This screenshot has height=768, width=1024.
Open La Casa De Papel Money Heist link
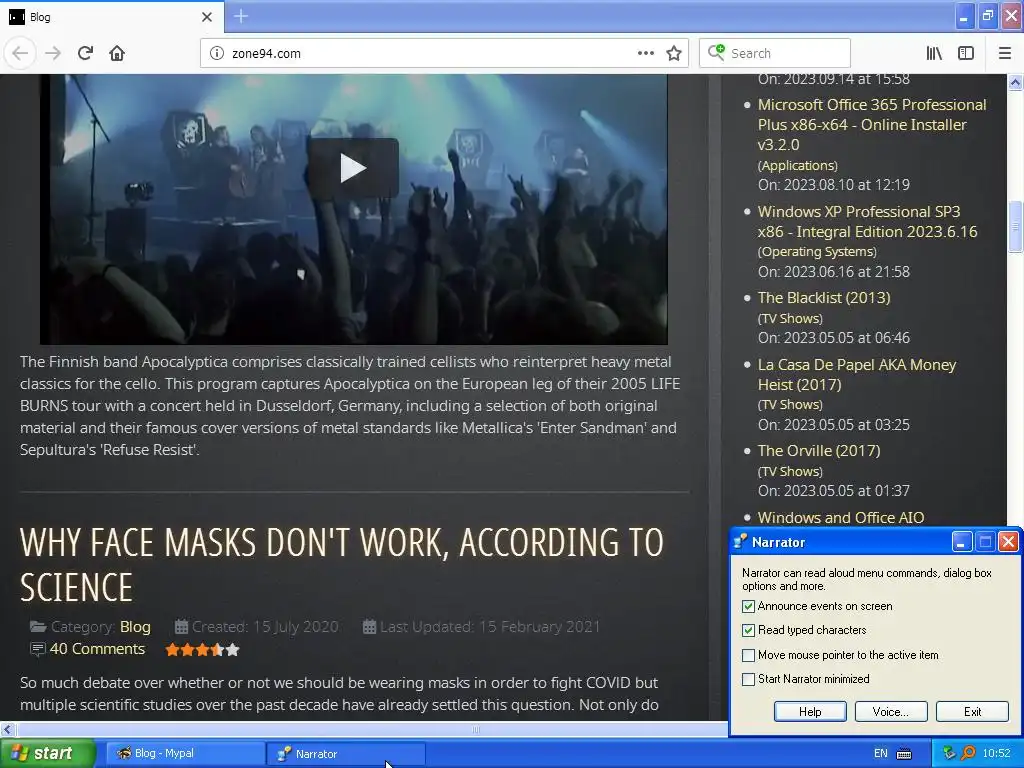(x=856, y=374)
